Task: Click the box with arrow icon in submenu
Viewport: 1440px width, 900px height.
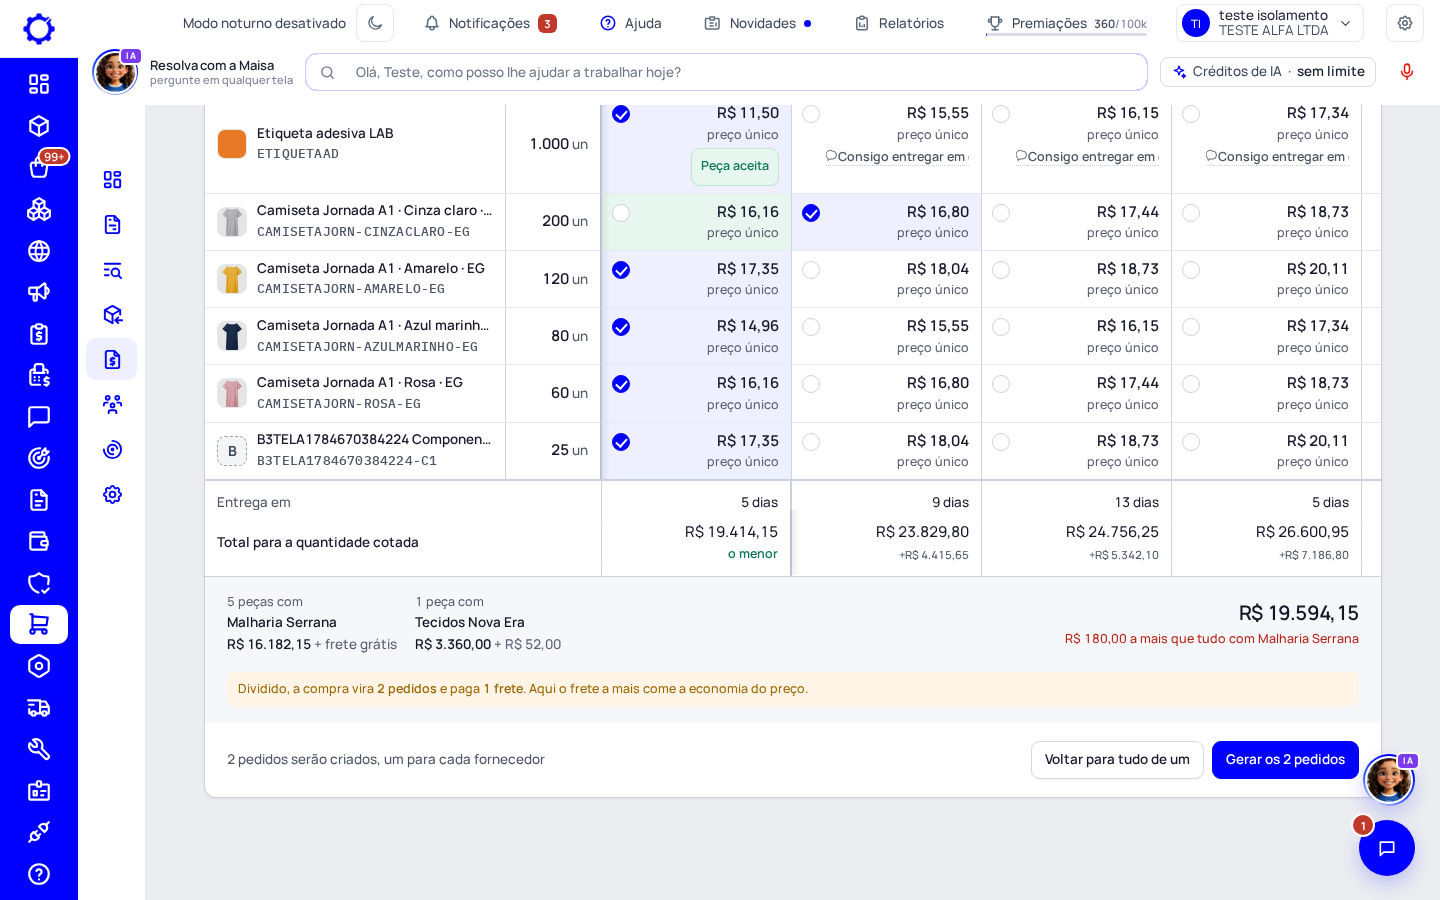Action: coord(112,315)
